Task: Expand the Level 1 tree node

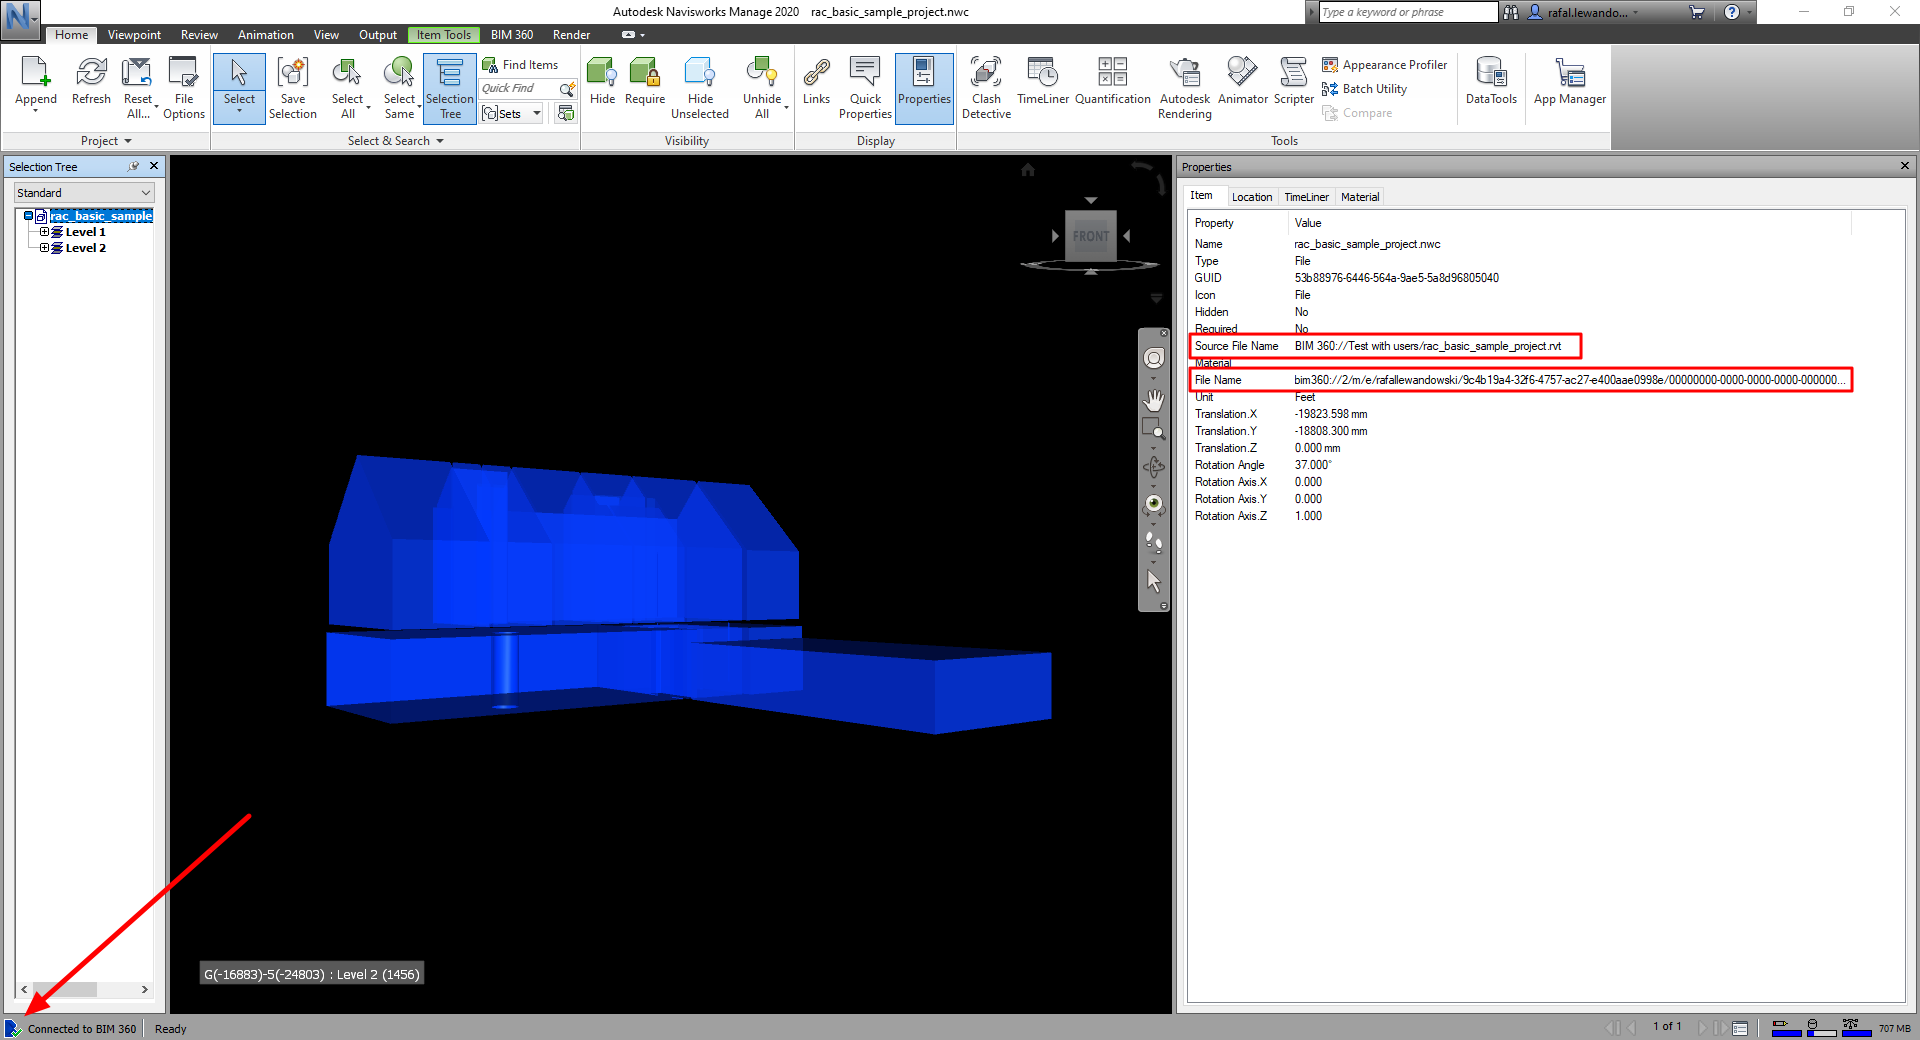Action: [x=44, y=232]
